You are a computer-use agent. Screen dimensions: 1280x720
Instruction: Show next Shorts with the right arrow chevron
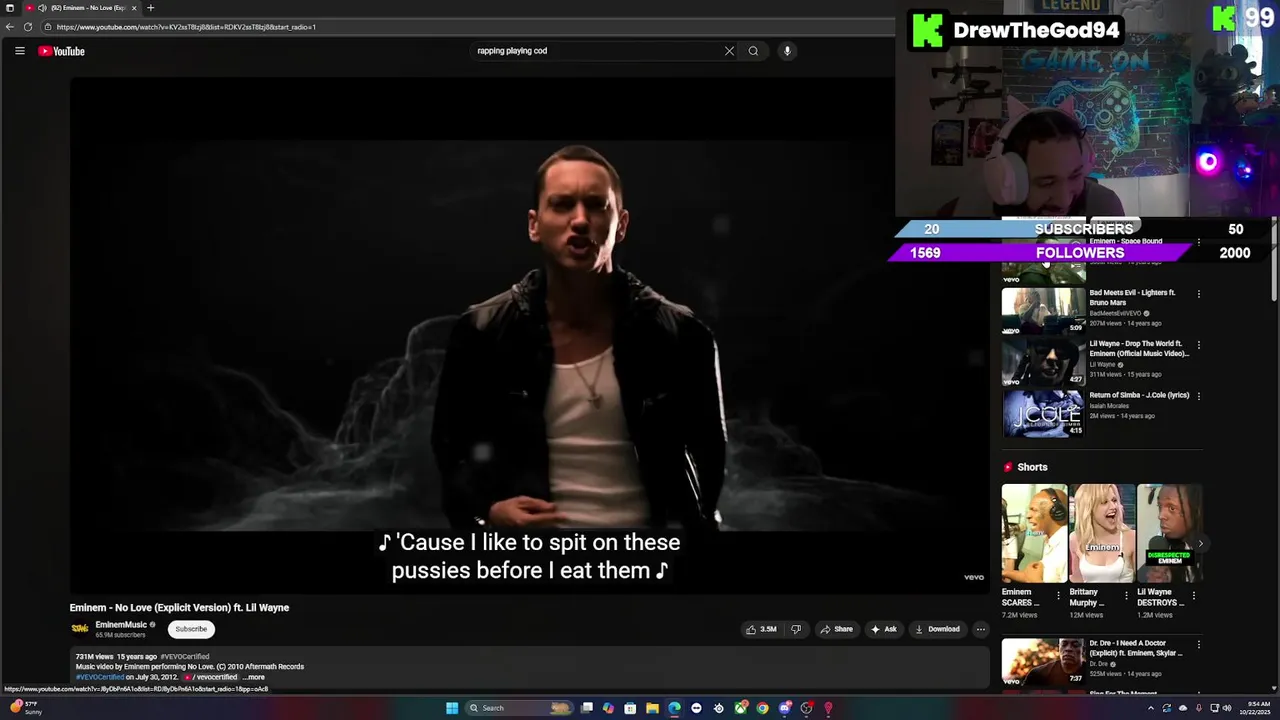(x=1200, y=544)
